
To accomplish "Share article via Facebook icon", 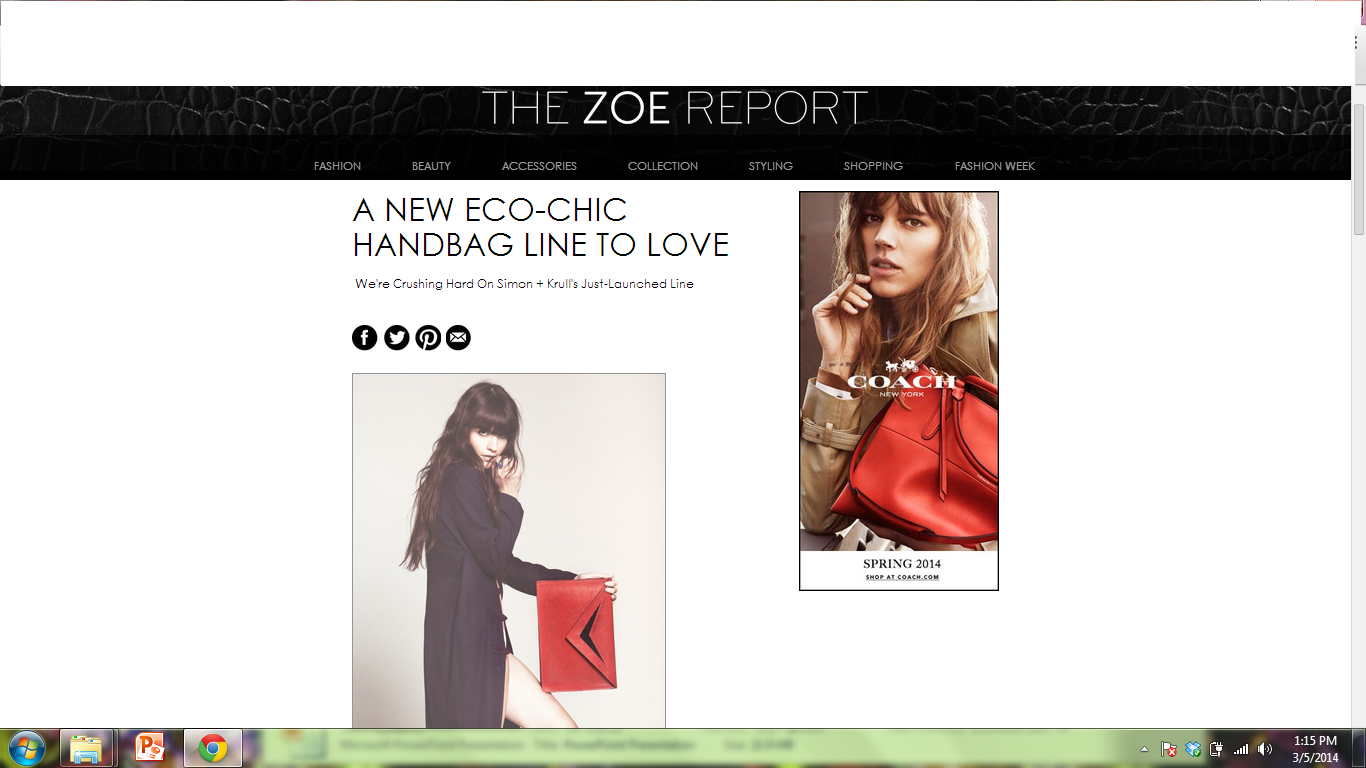I will pos(365,338).
